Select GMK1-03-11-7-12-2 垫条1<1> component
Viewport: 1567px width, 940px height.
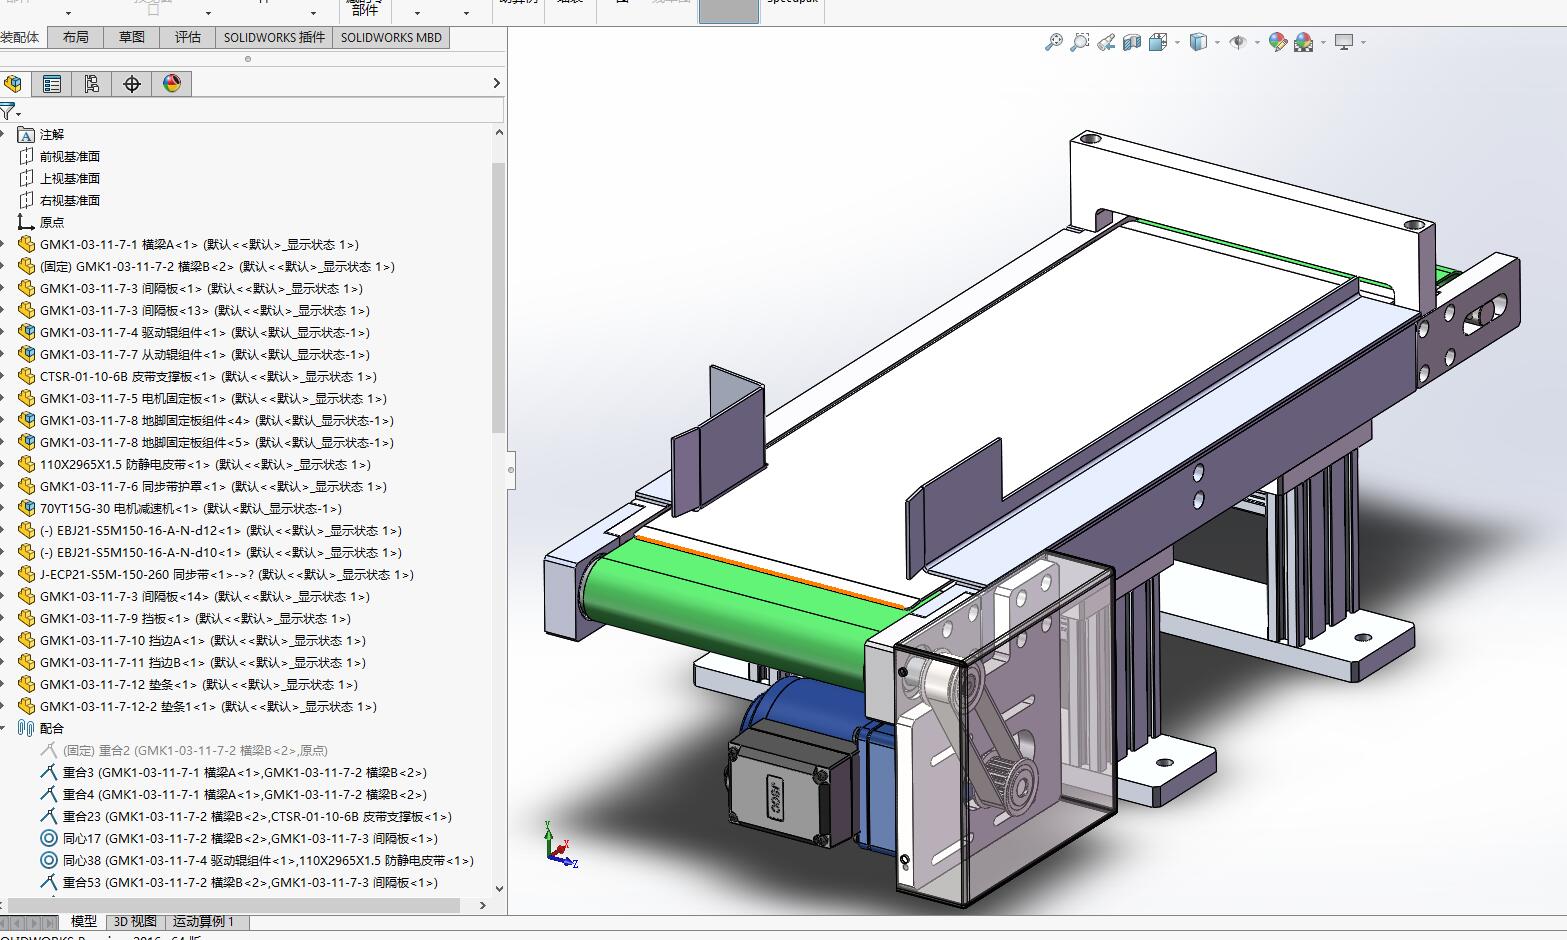point(208,706)
